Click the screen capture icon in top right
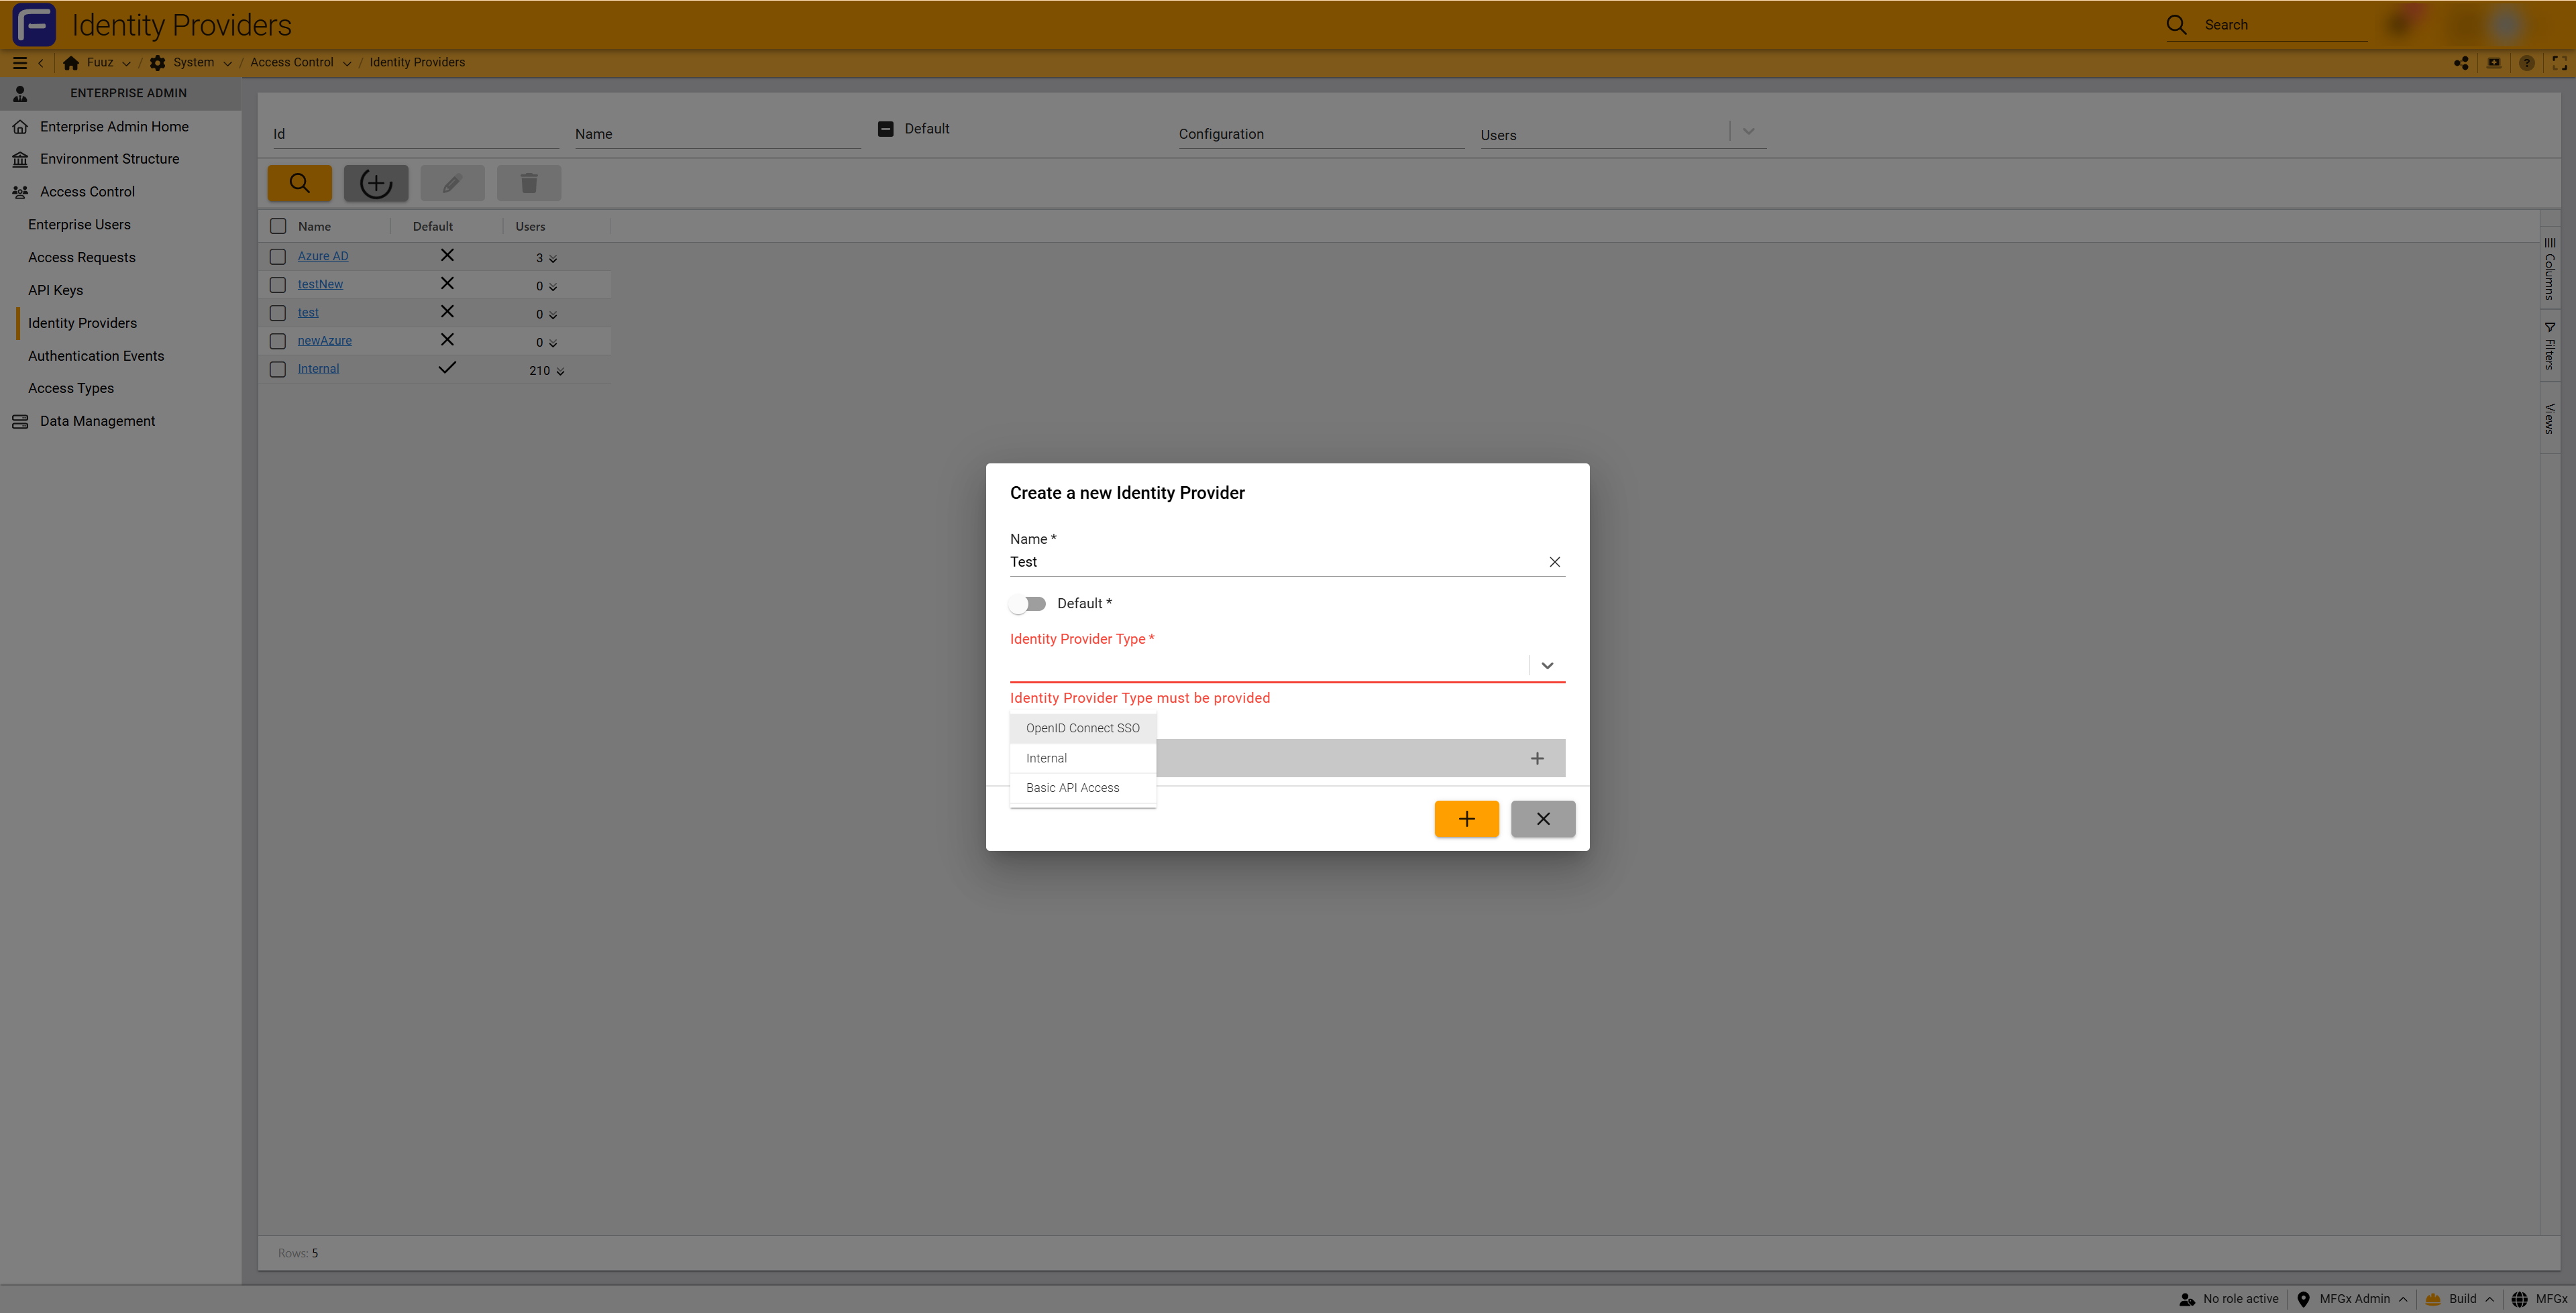Viewport: 2576px width, 1313px height. (x=2494, y=62)
